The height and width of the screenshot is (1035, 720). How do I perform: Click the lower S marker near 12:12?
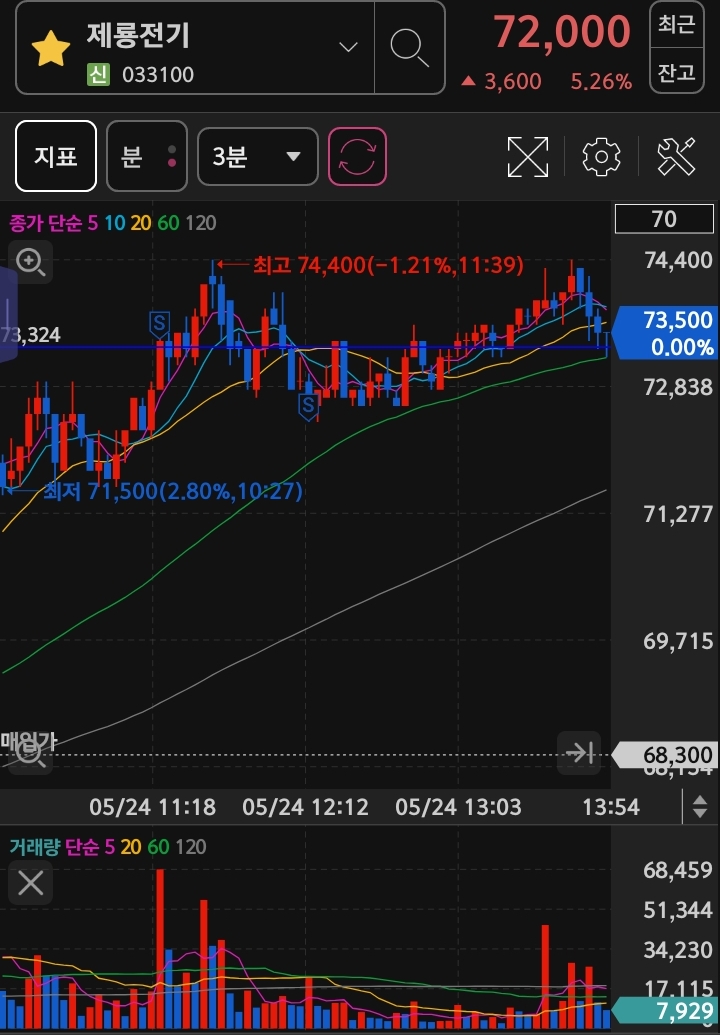pos(308,406)
